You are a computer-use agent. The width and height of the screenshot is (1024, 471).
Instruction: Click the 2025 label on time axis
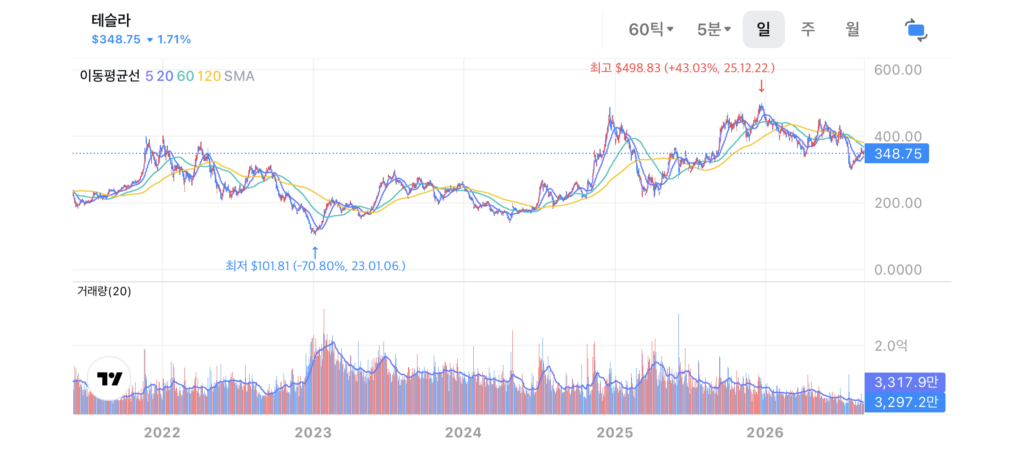[x=615, y=432]
